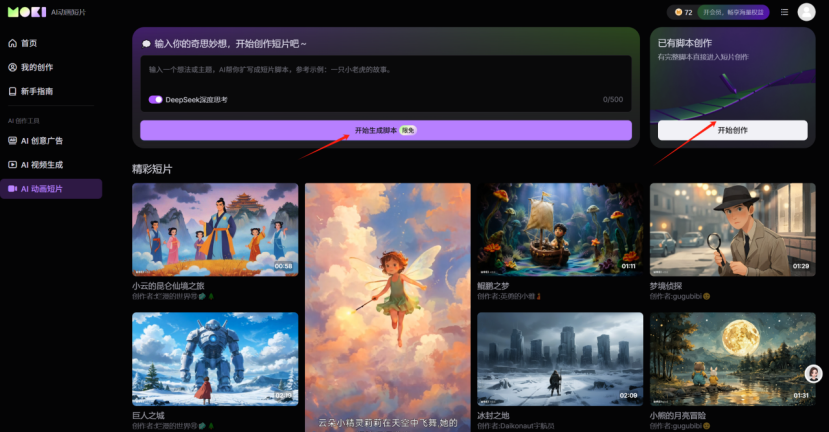Click the 新手指南 book icon
829x432 pixels.
coord(13,91)
